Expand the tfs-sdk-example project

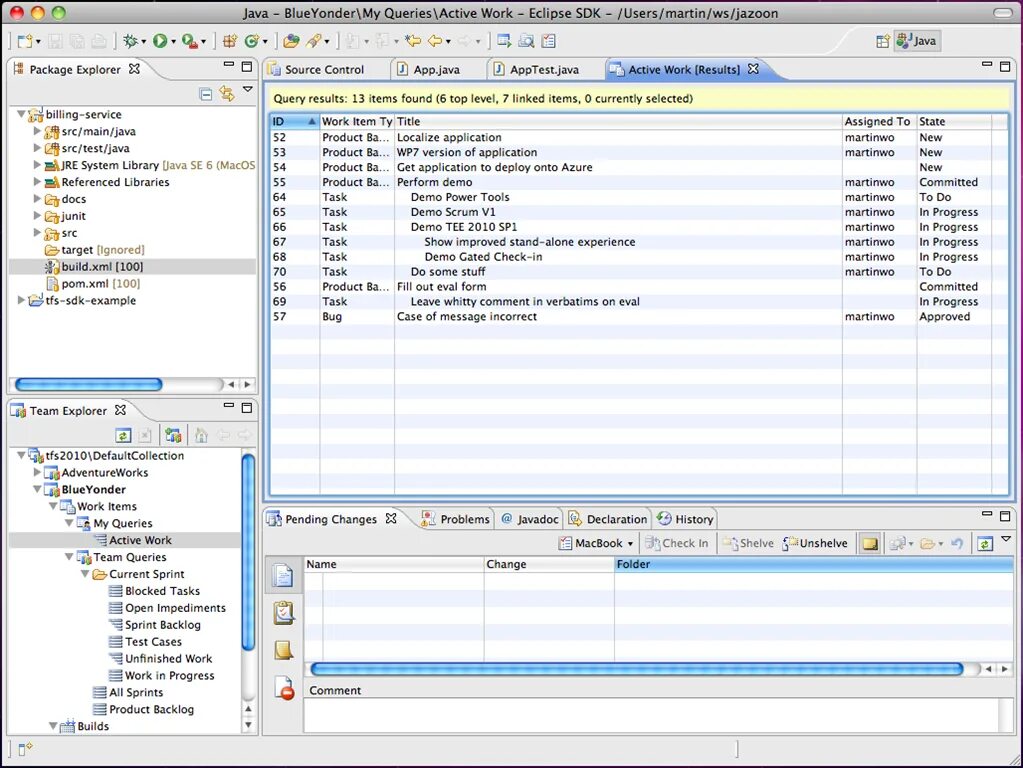tap(21, 300)
